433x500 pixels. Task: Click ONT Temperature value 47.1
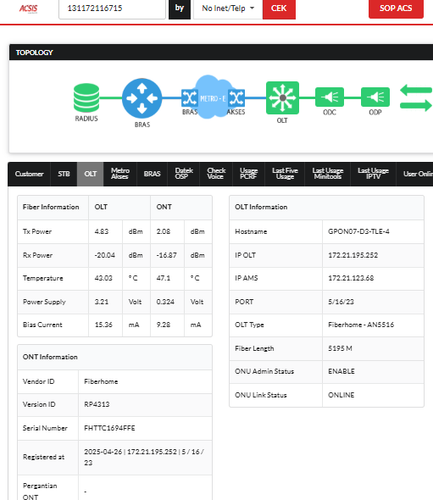click(163, 278)
